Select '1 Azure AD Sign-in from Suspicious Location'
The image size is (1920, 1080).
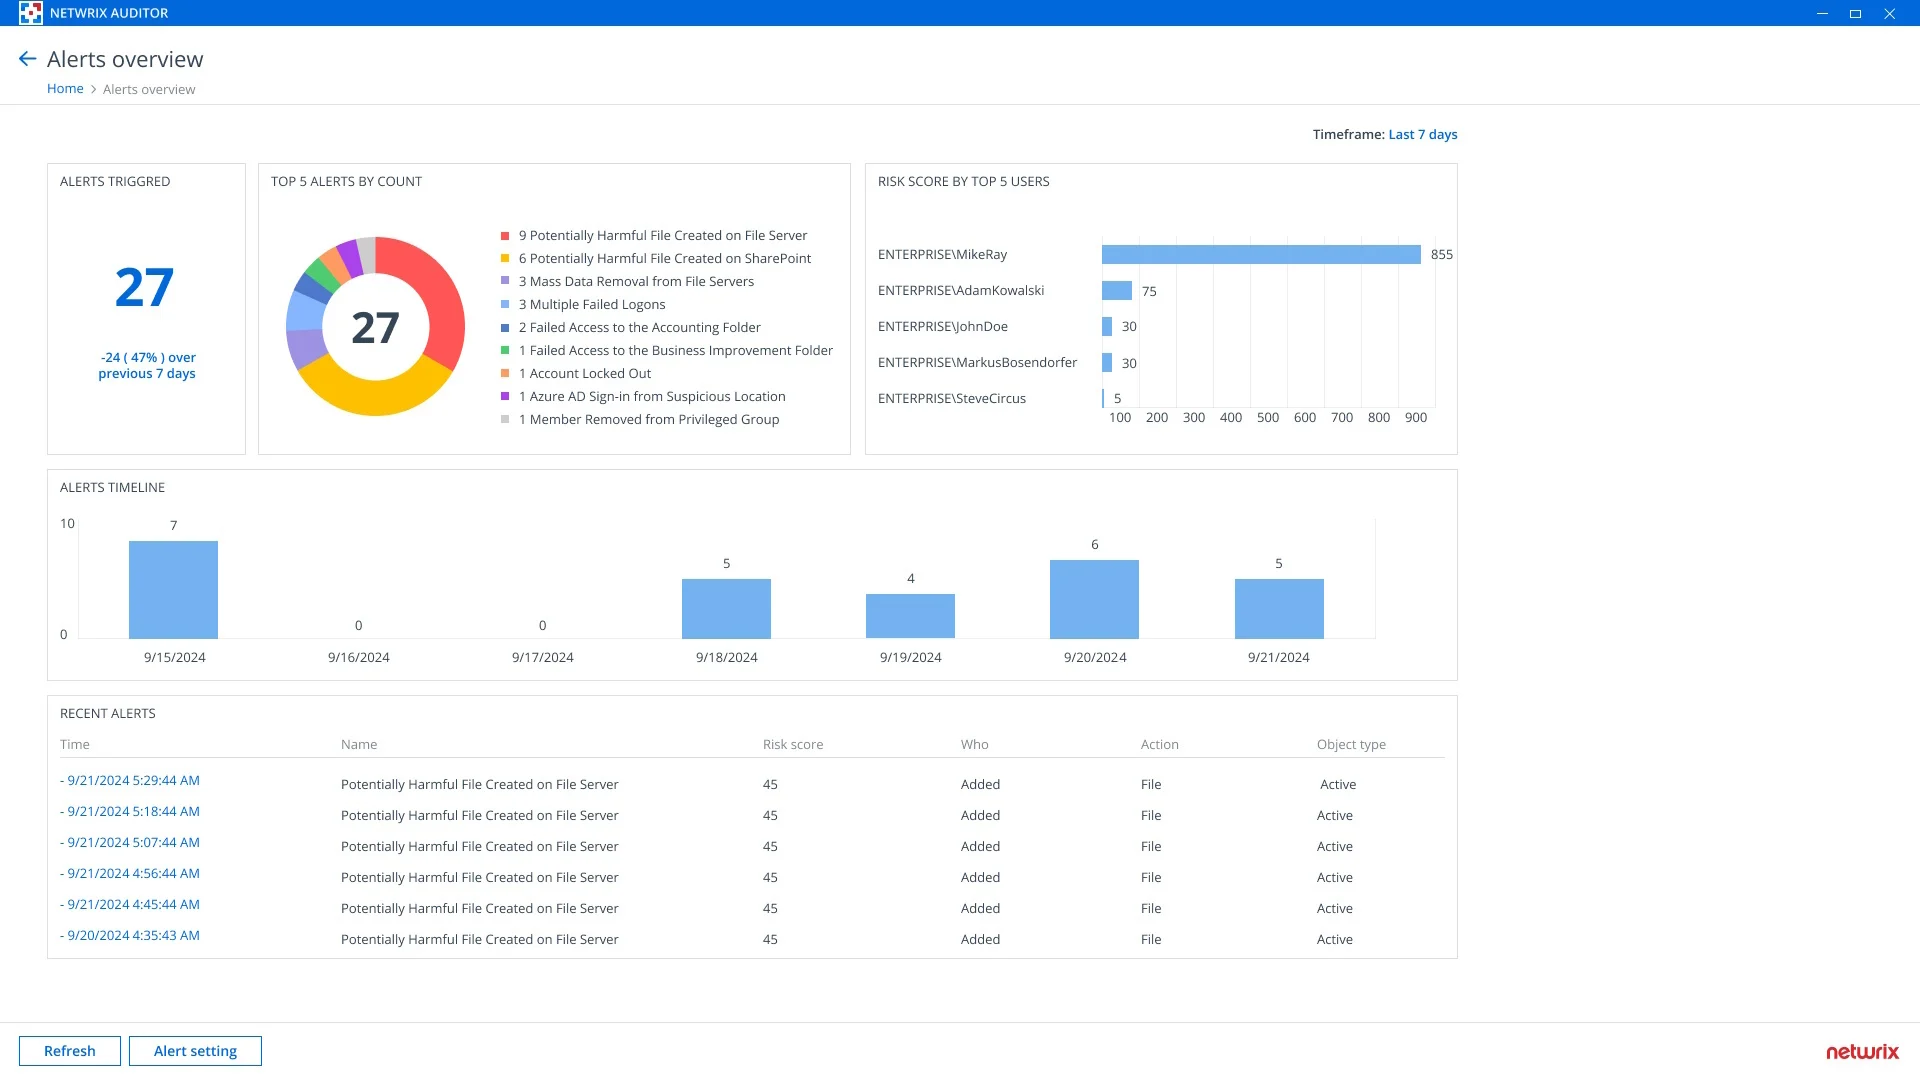652,396
